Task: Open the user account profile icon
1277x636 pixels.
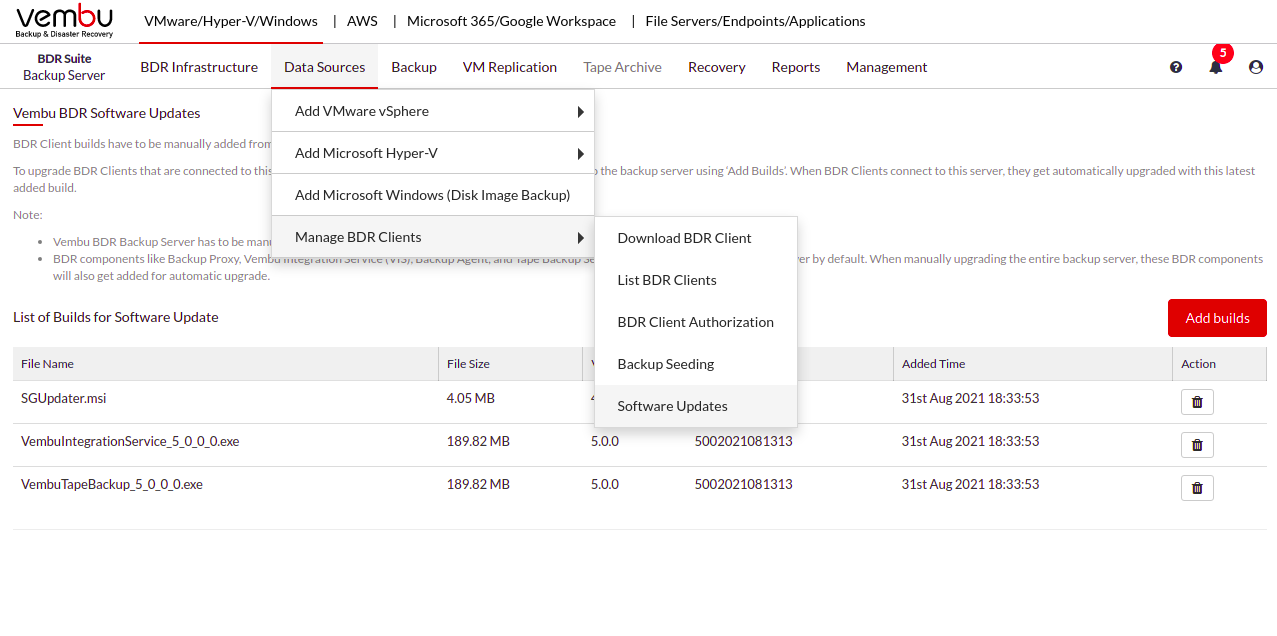Action: point(1256,67)
